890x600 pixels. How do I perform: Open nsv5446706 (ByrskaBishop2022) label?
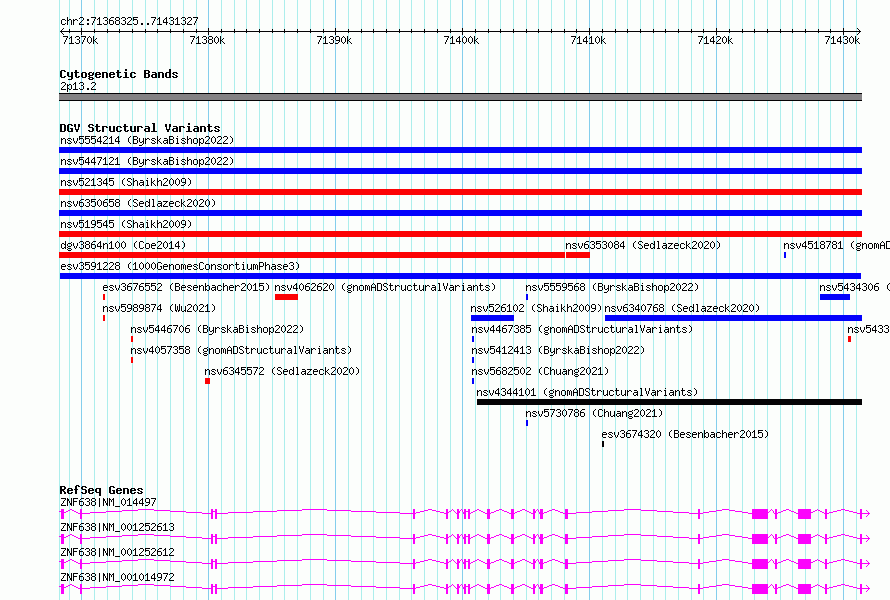(217, 329)
